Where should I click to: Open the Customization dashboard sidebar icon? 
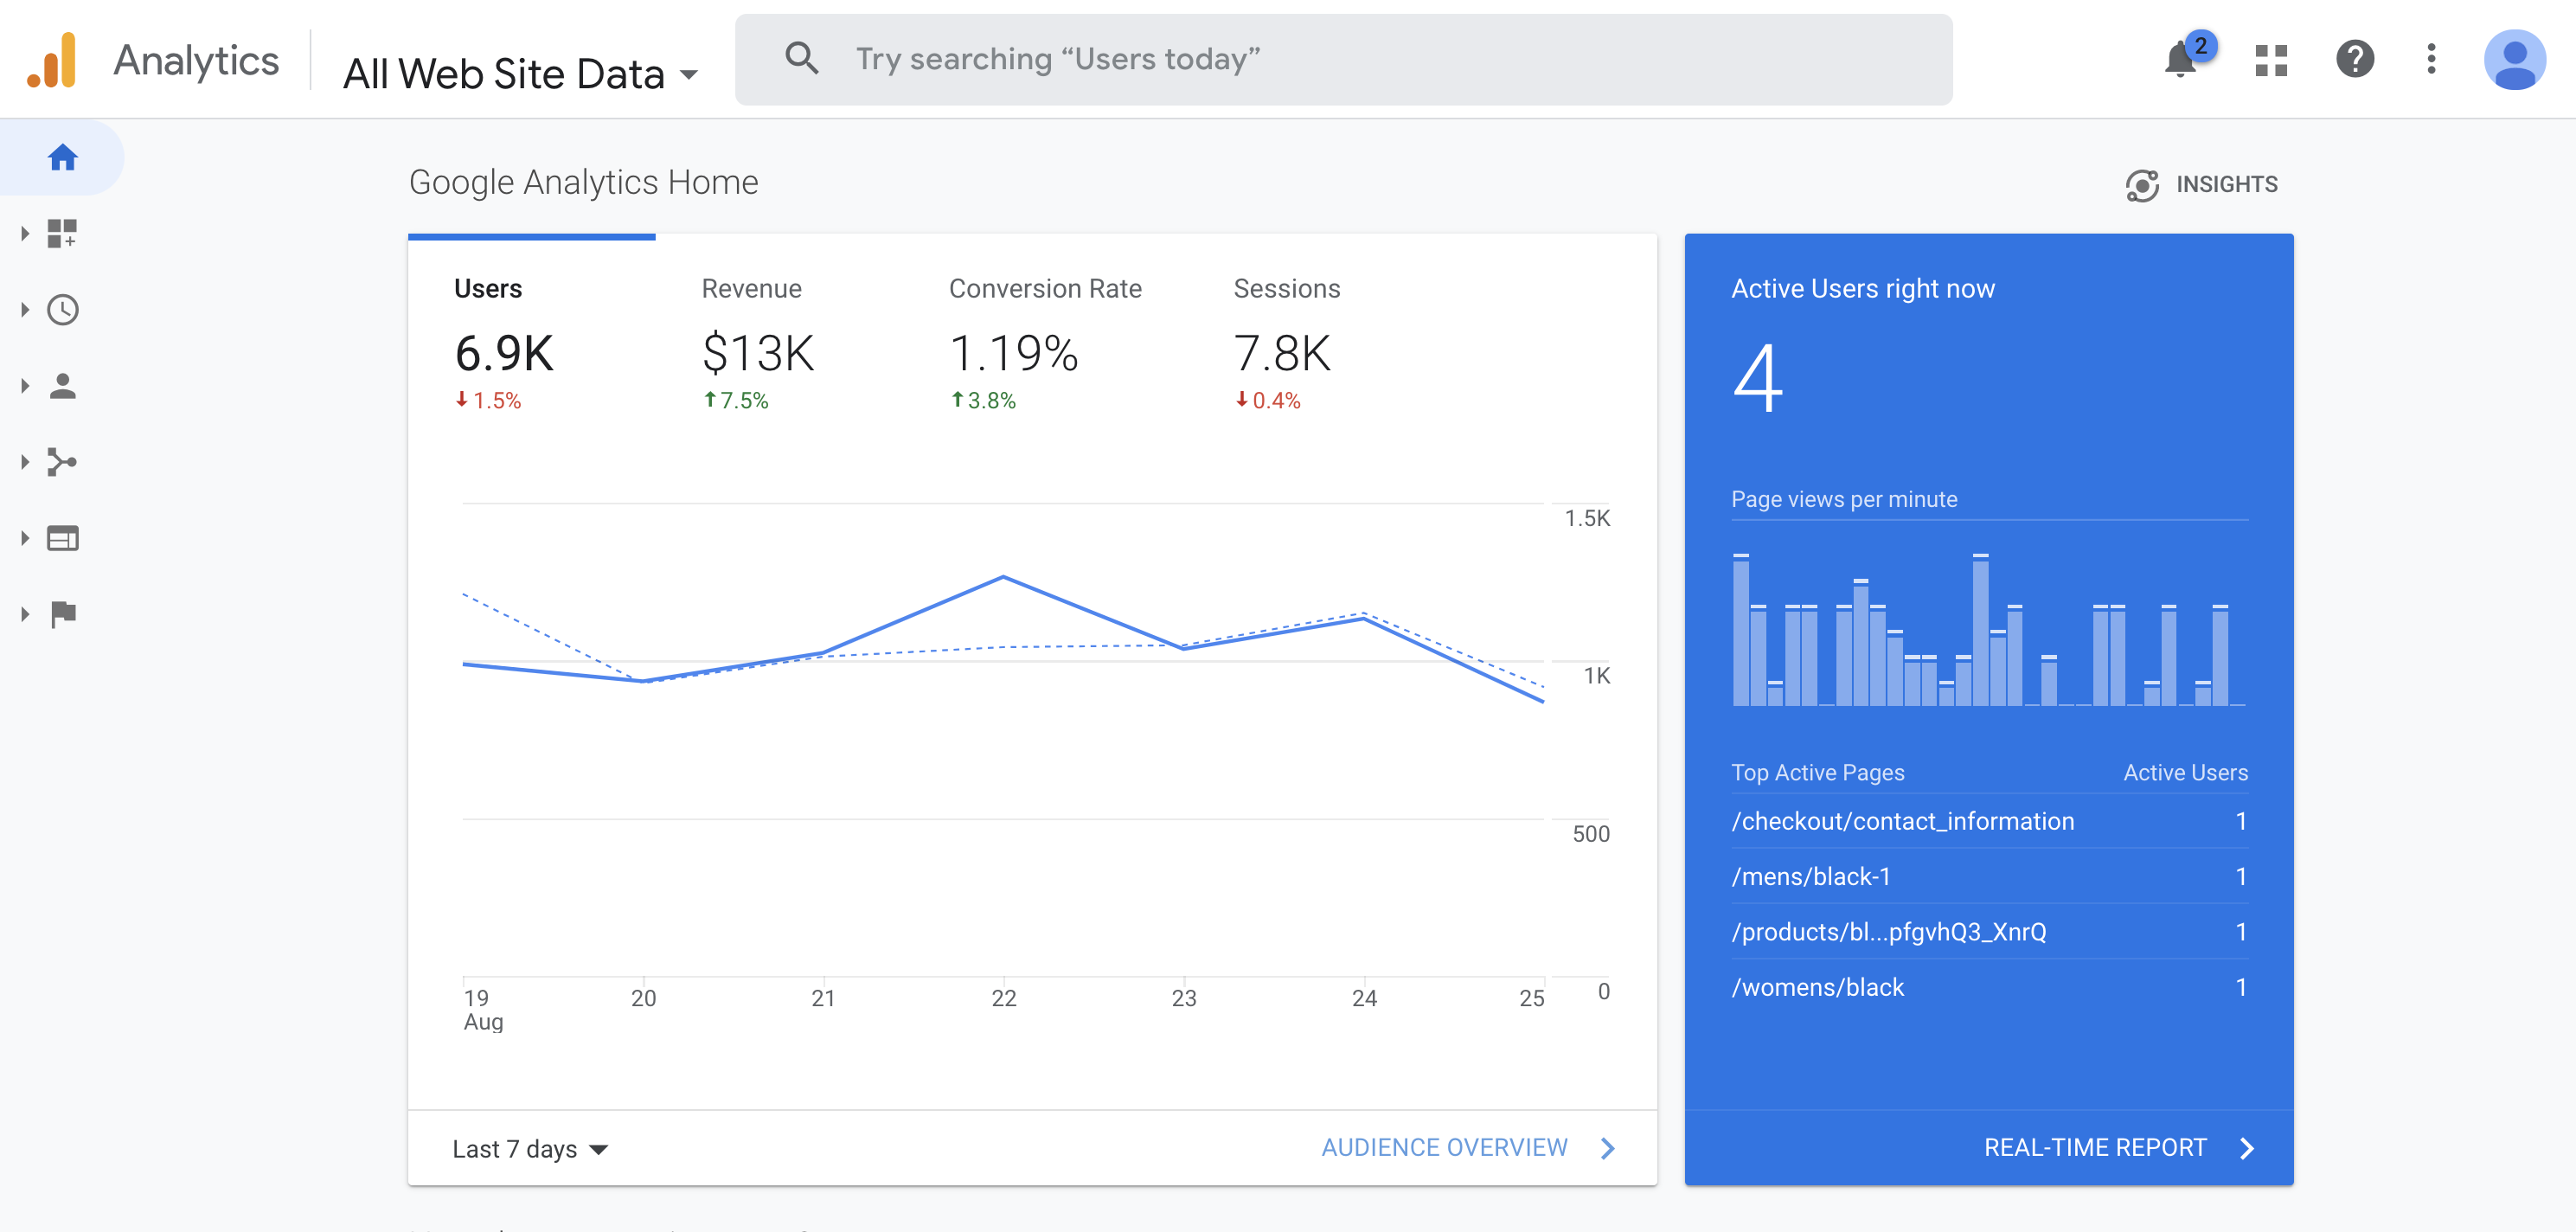point(63,234)
